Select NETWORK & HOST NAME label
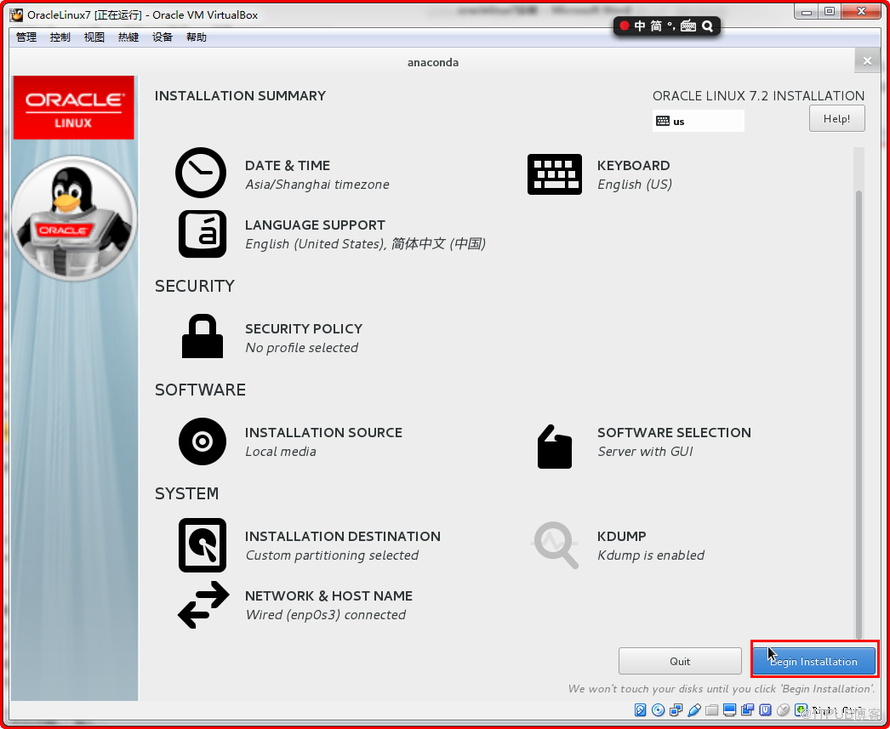 coord(329,596)
